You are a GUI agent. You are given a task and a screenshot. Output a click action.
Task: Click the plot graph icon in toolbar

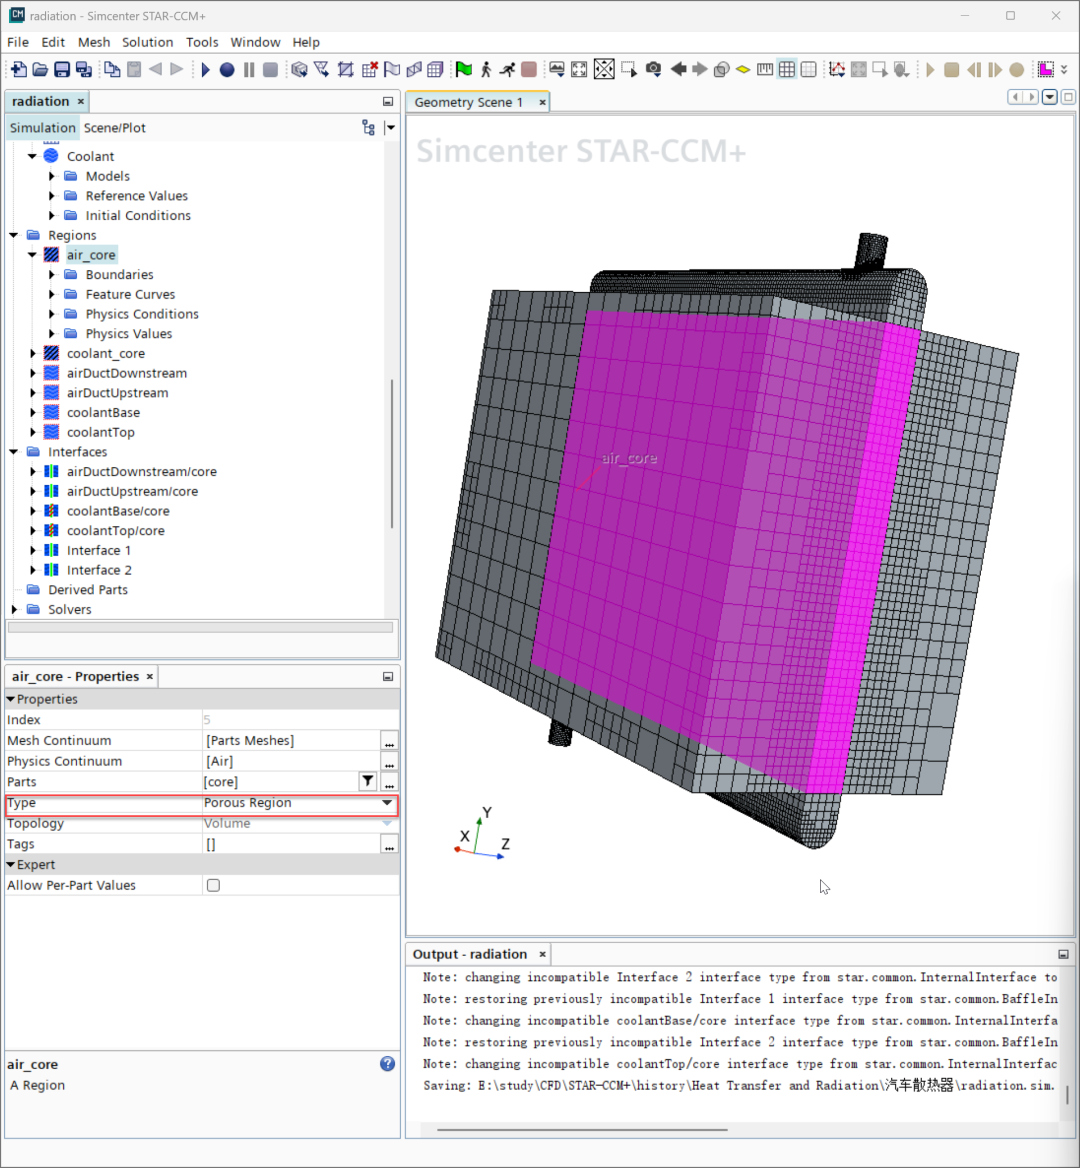coord(837,70)
